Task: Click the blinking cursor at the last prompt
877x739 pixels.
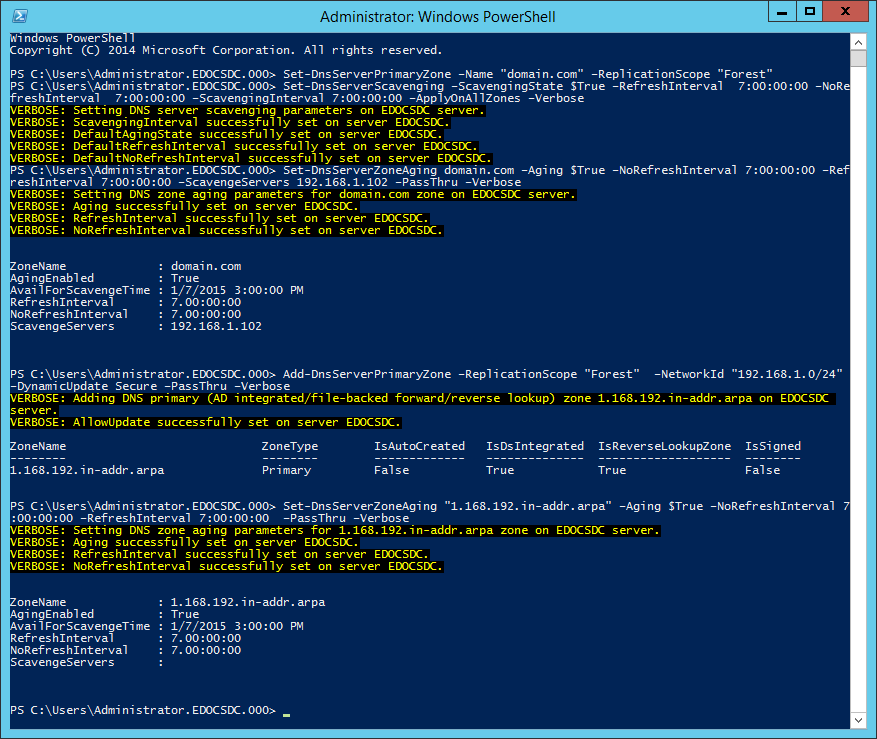Action: click(286, 711)
